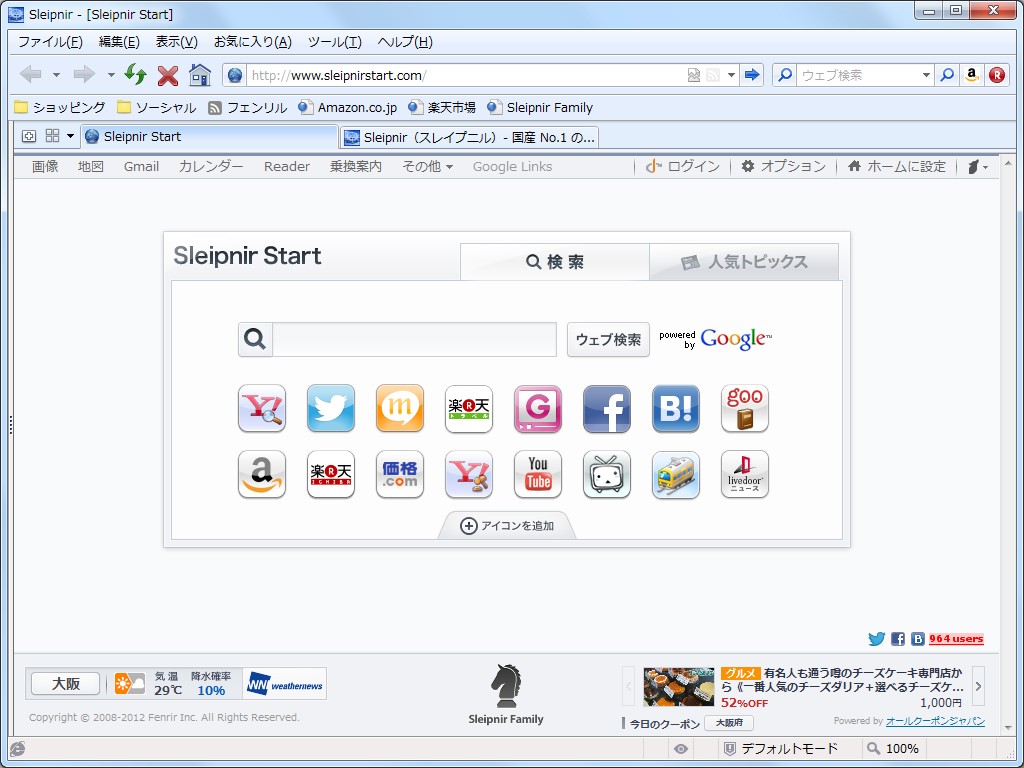The image size is (1024, 768).
Task: Toggle the page visibility eye icon in status bar
Action: [681, 748]
